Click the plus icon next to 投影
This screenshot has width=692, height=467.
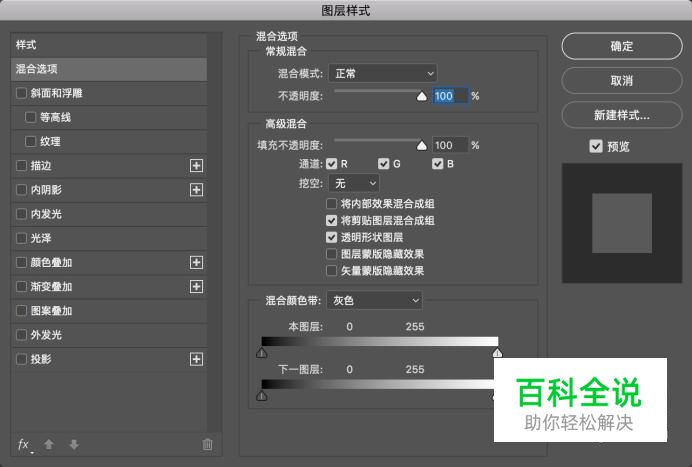pos(196,359)
